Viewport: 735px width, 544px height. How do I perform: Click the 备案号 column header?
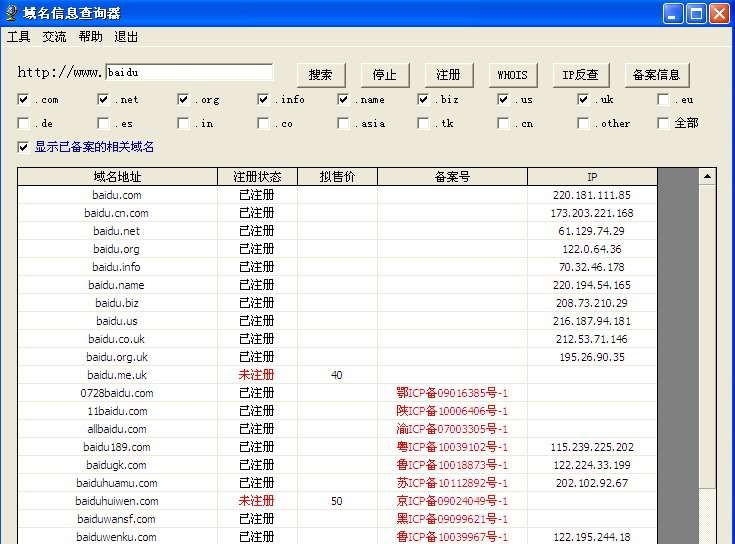[452, 177]
